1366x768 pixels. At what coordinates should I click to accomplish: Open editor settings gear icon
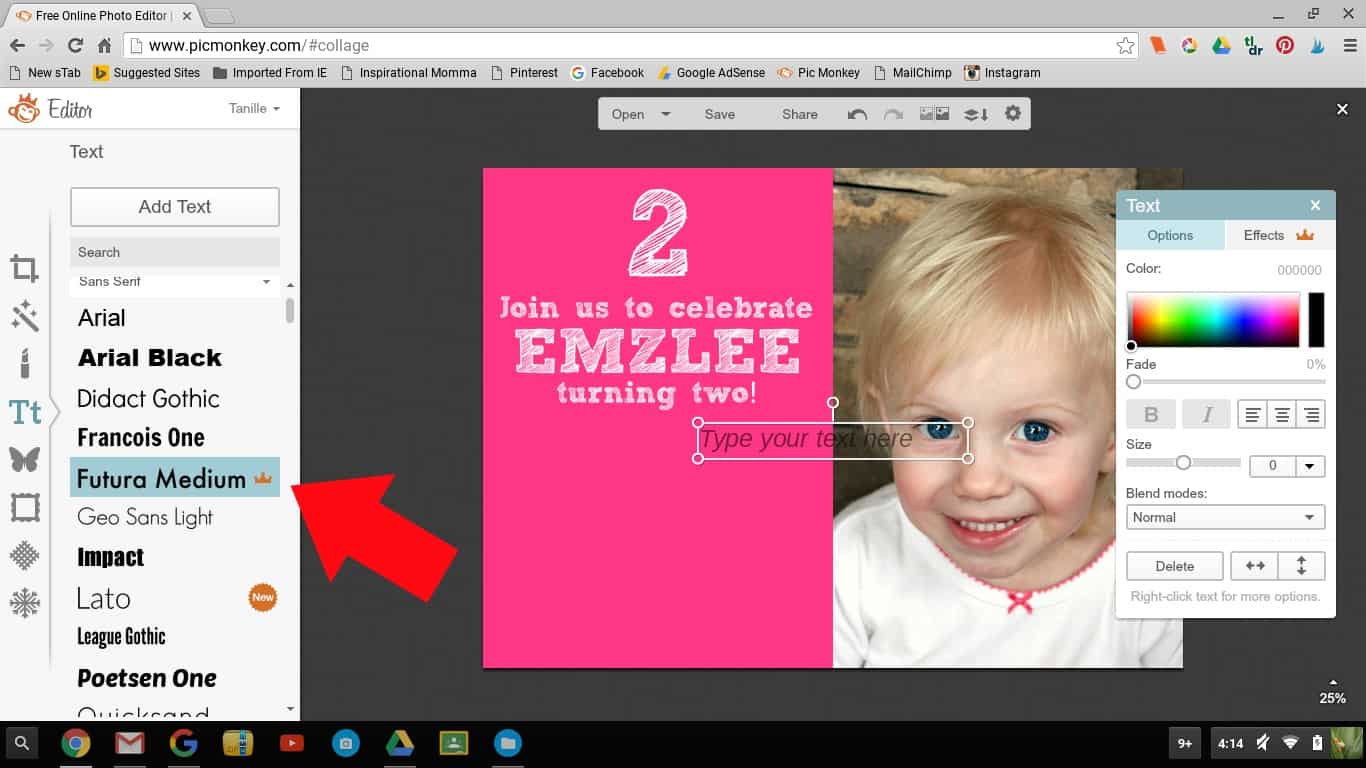(x=1013, y=114)
